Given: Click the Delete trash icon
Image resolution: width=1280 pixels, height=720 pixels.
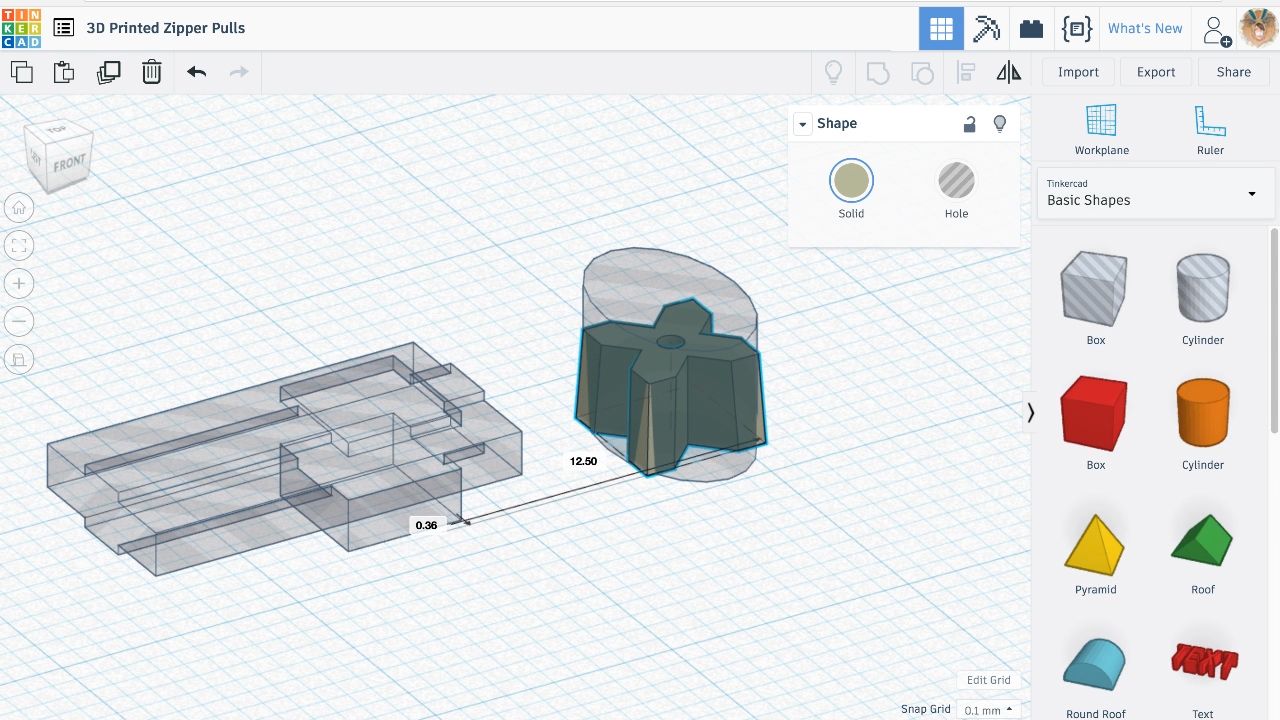Looking at the screenshot, I should pos(151,71).
